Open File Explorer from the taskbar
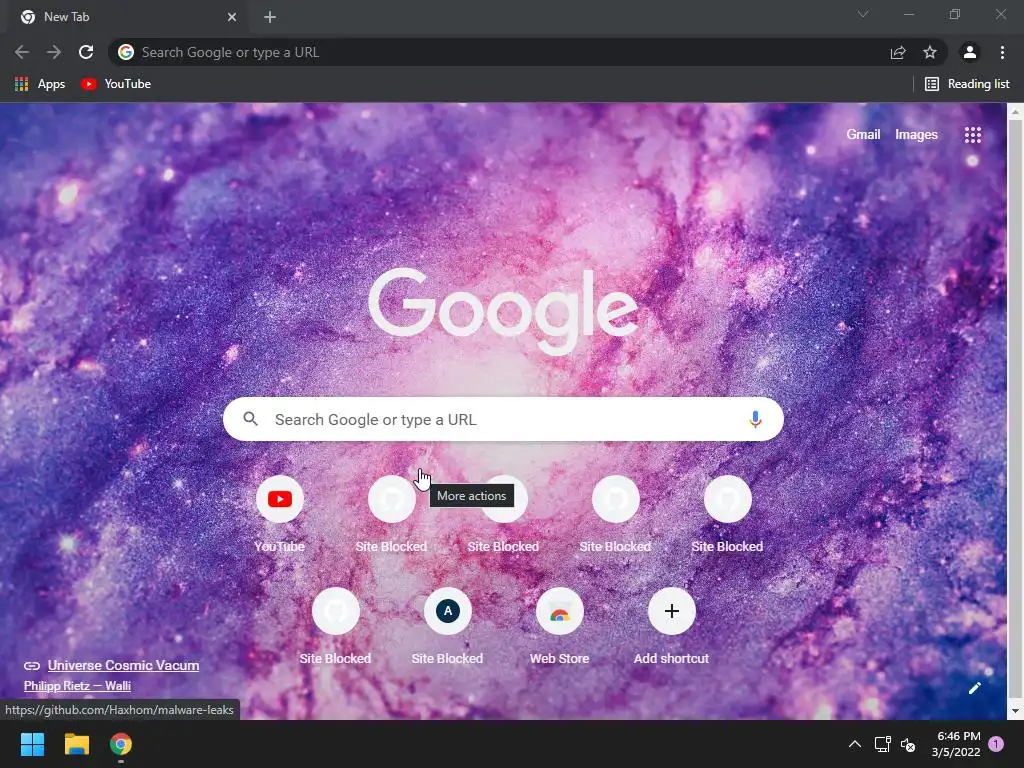Screen dimensions: 1024x768 (x=76, y=744)
